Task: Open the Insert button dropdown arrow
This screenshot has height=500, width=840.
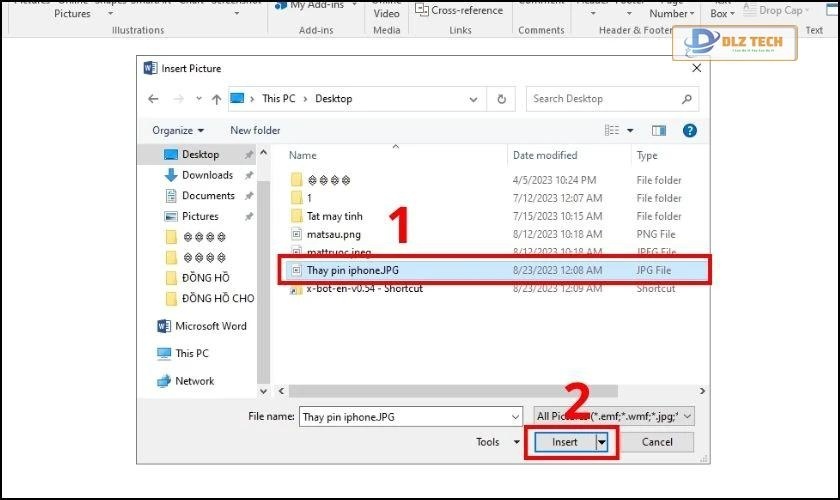Action: [602, 442]
